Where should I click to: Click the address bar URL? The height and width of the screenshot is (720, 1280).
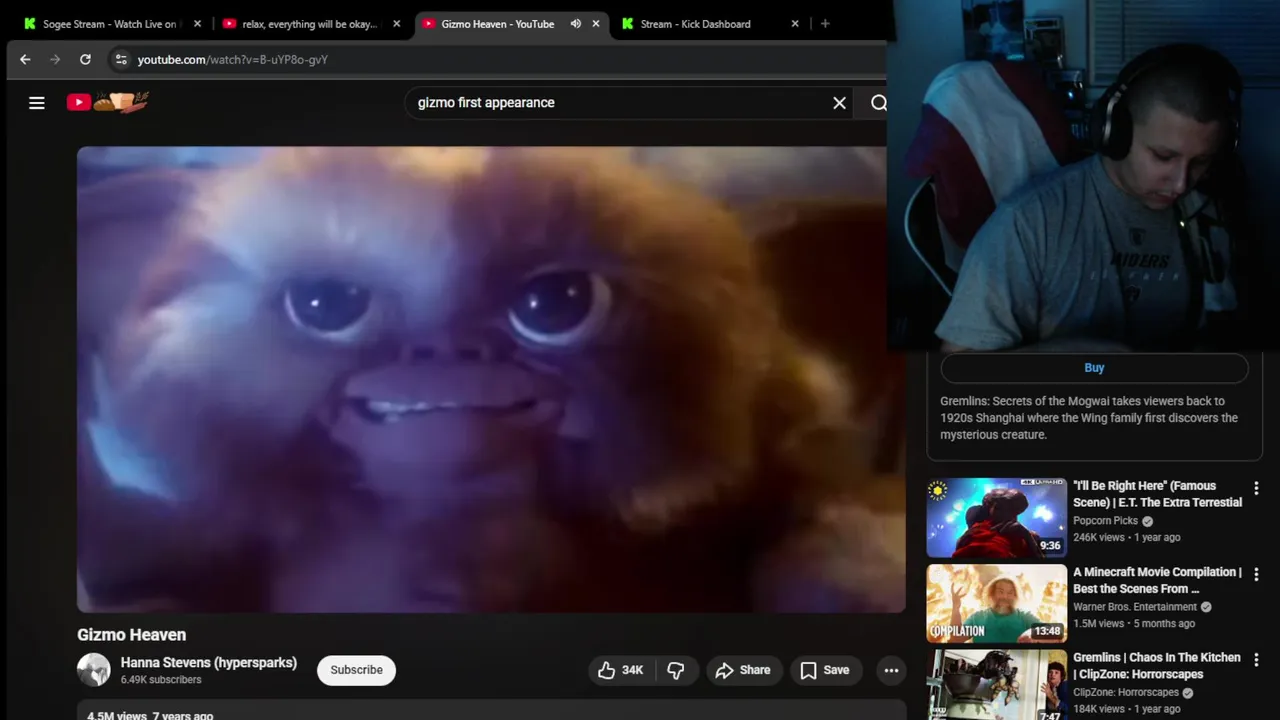tap(232, 60)
